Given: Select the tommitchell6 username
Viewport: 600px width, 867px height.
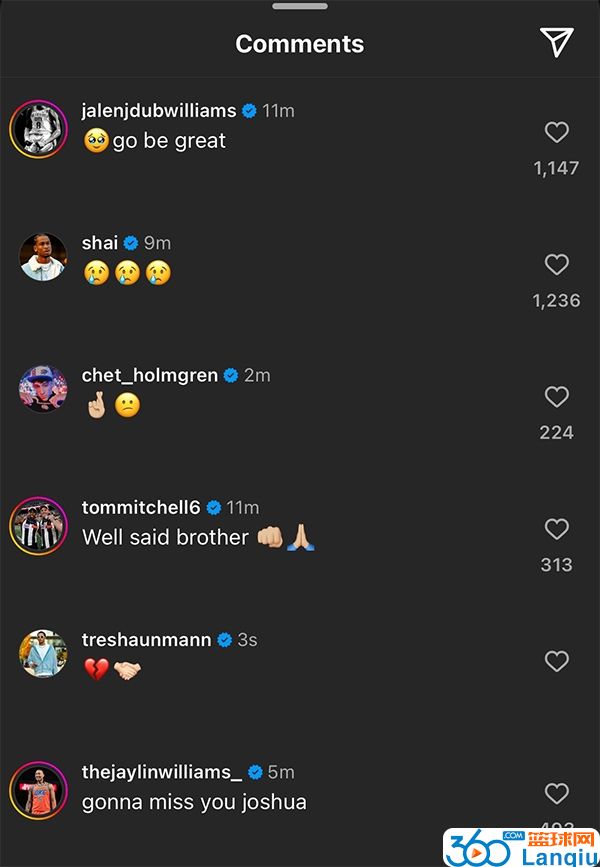Looking at the screenshot, I should (141, 507).
